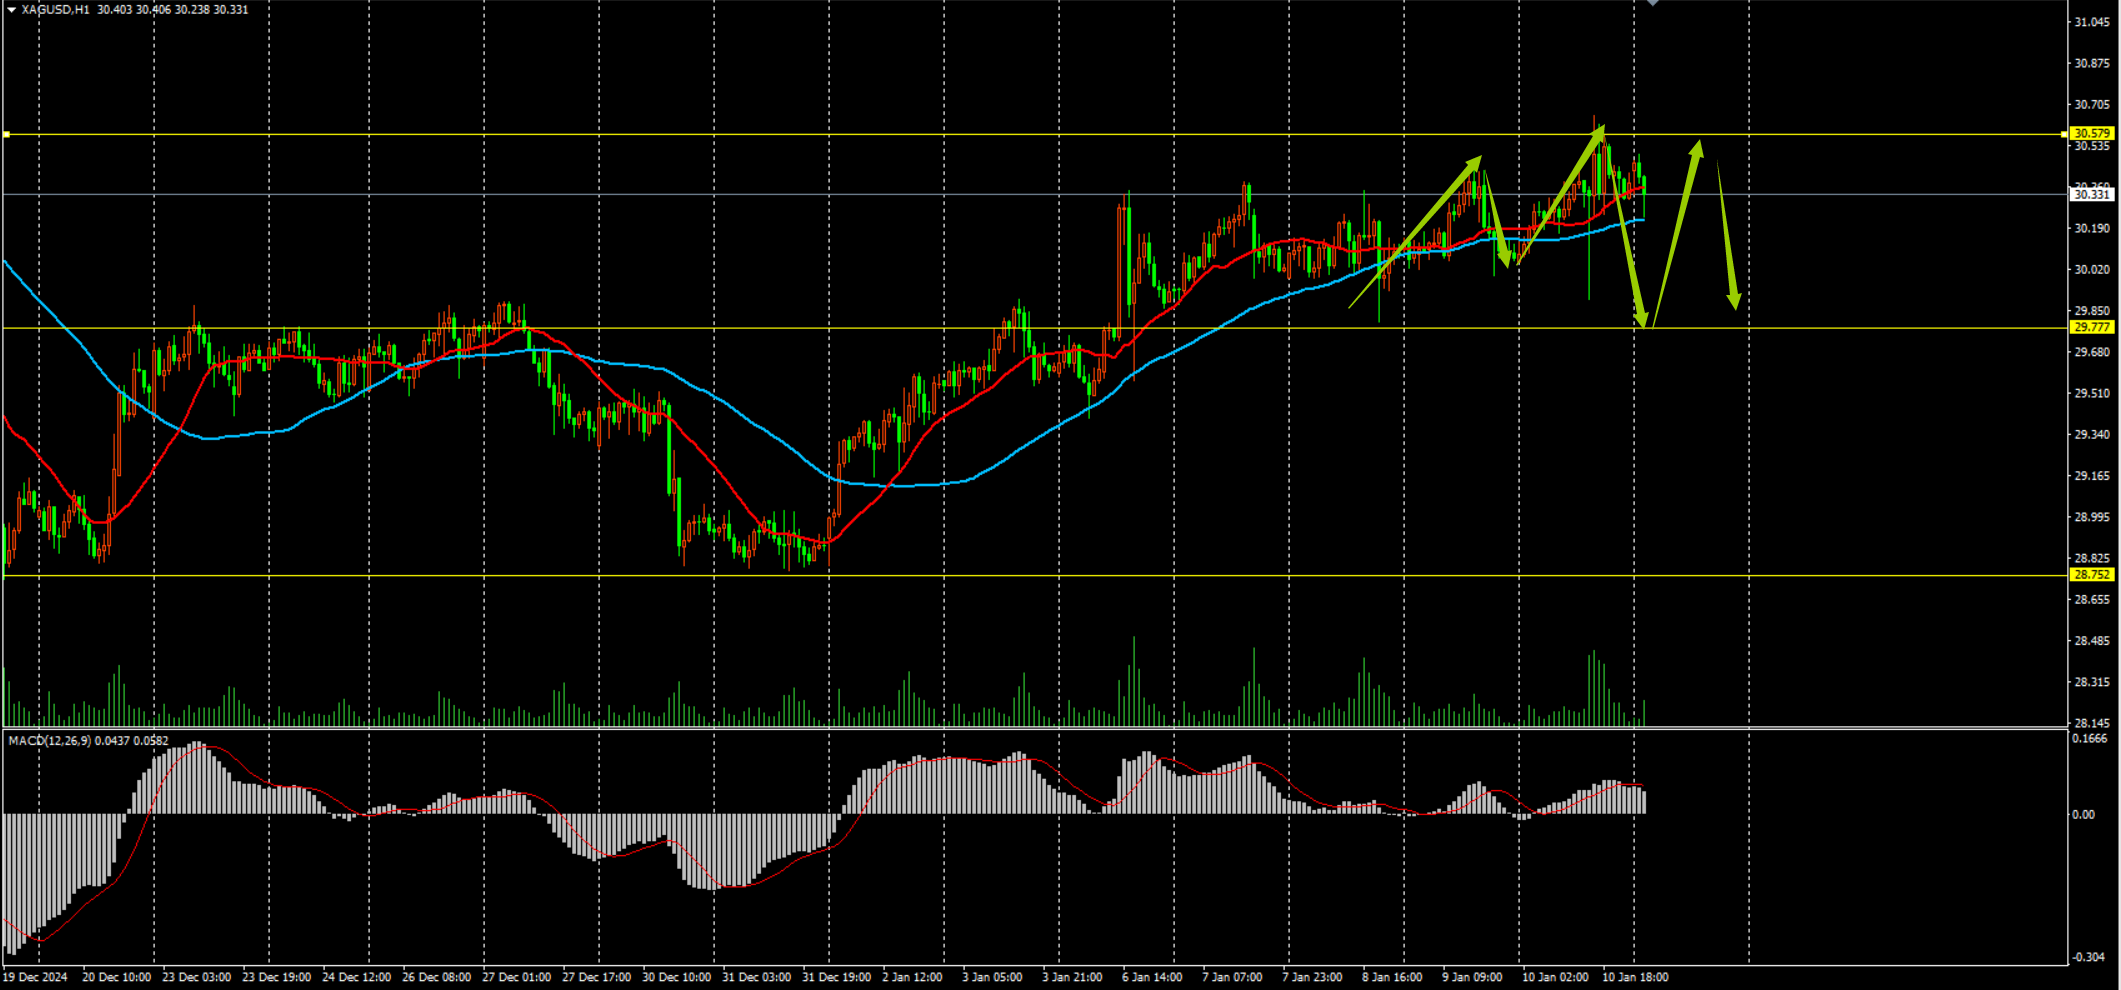The height and width of the screenshot is (990, 2121).
Task: Click the MACD(12,26,9) indicator label
Action: tap(88, 741)
